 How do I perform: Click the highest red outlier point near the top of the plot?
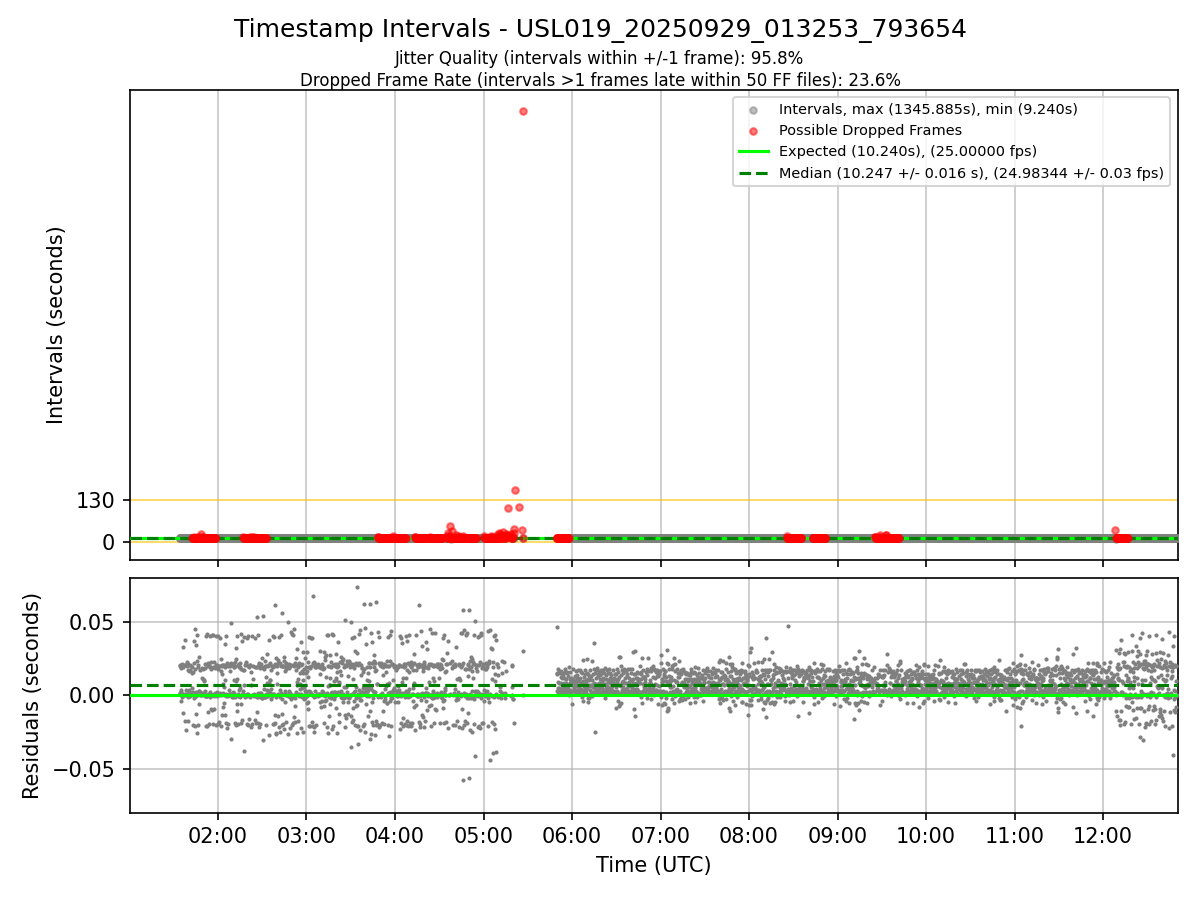click(x=523, y=111)
